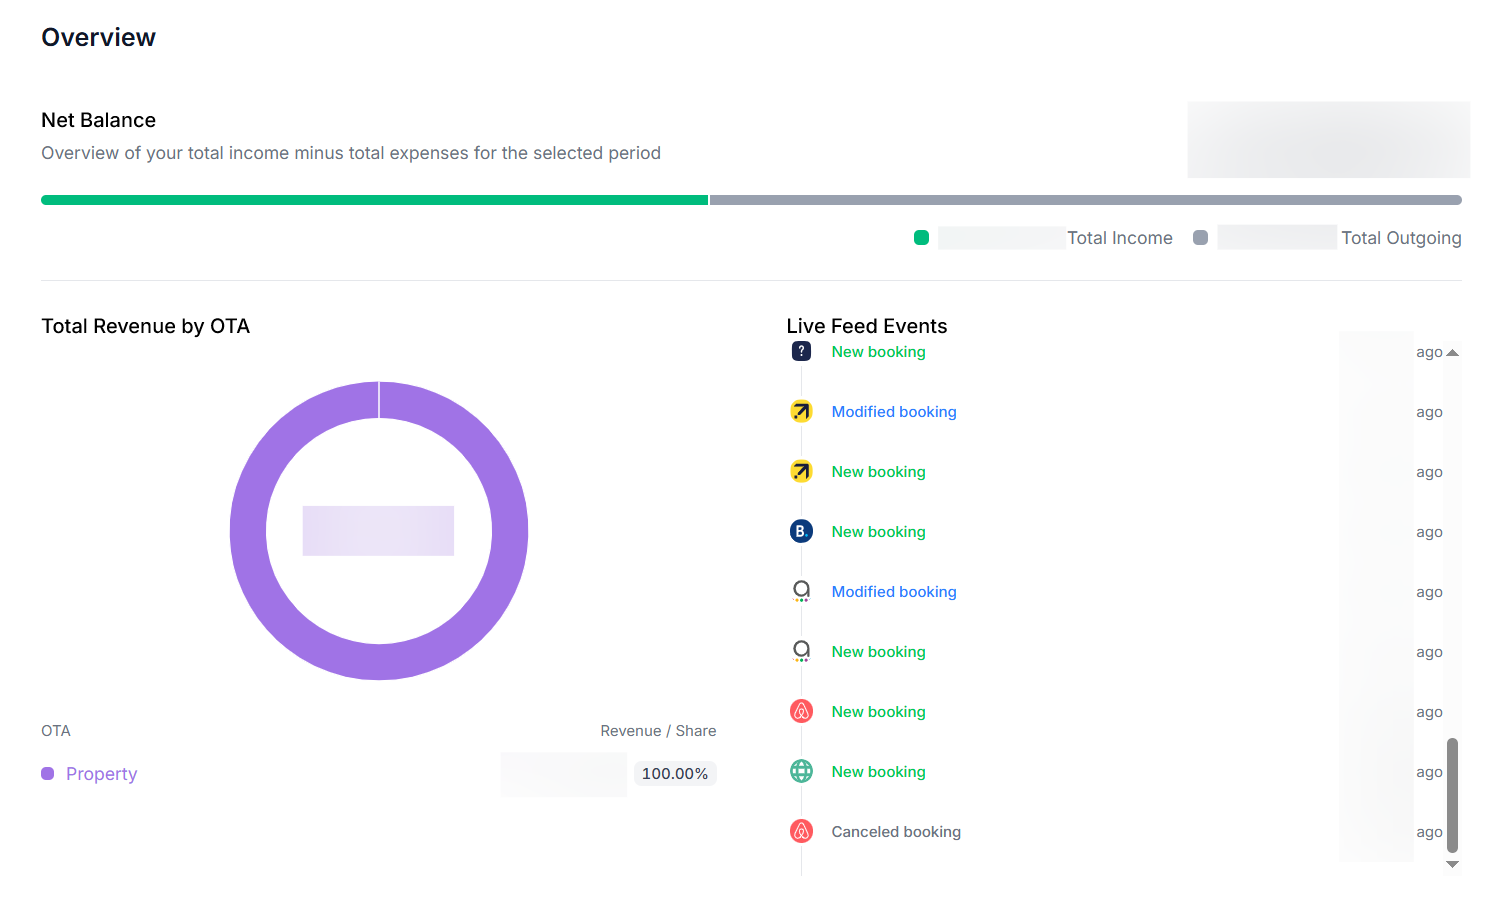The height and width of the screenshot is (907, 1497).
Task: Open Modified booking beside the Q-shaped icon
Action: coord(893,592)
